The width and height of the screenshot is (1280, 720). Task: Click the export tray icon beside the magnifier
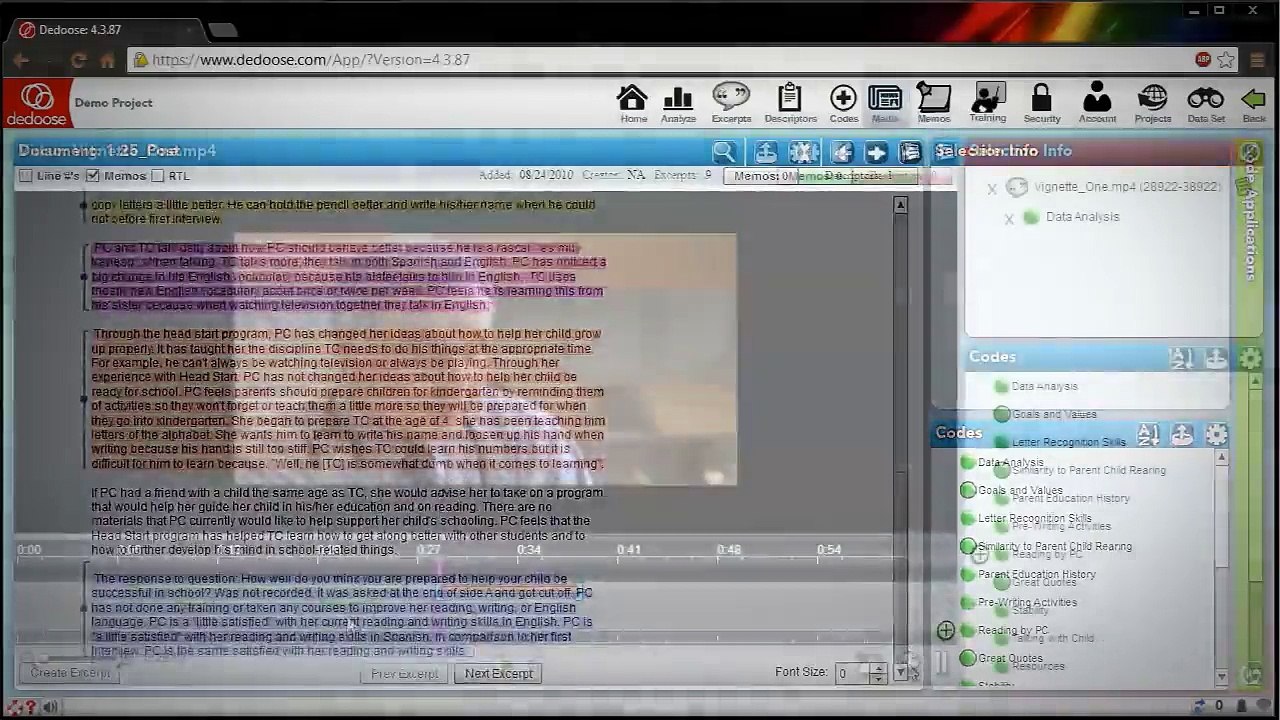[765, 152]
